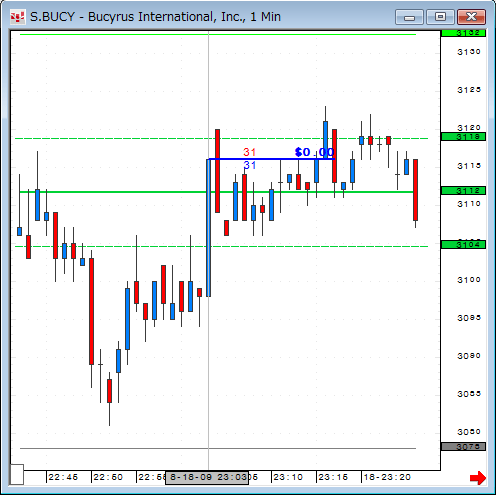
Task: Click the 23:10 time axis label
Action: coord(288,477)
